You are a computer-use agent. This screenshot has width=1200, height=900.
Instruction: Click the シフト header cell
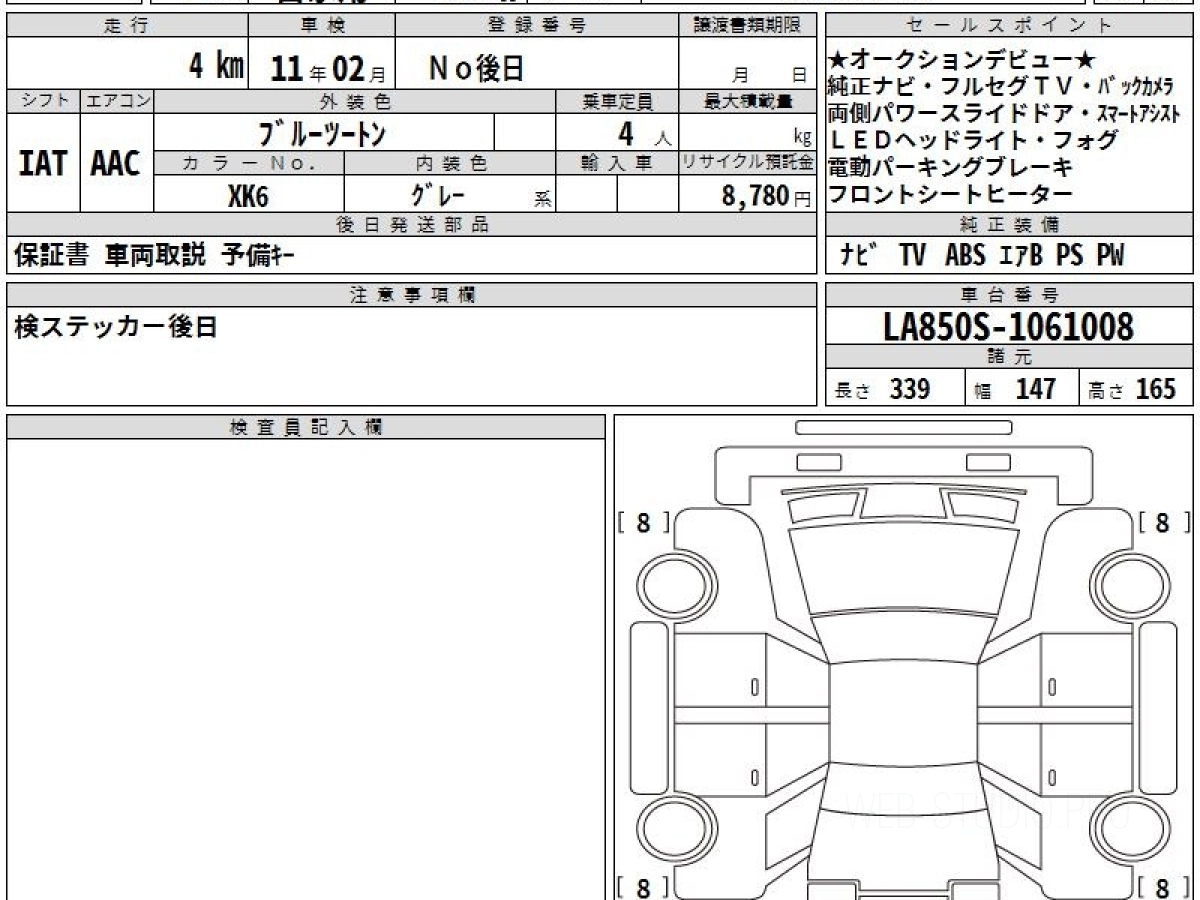coord(43,101)
